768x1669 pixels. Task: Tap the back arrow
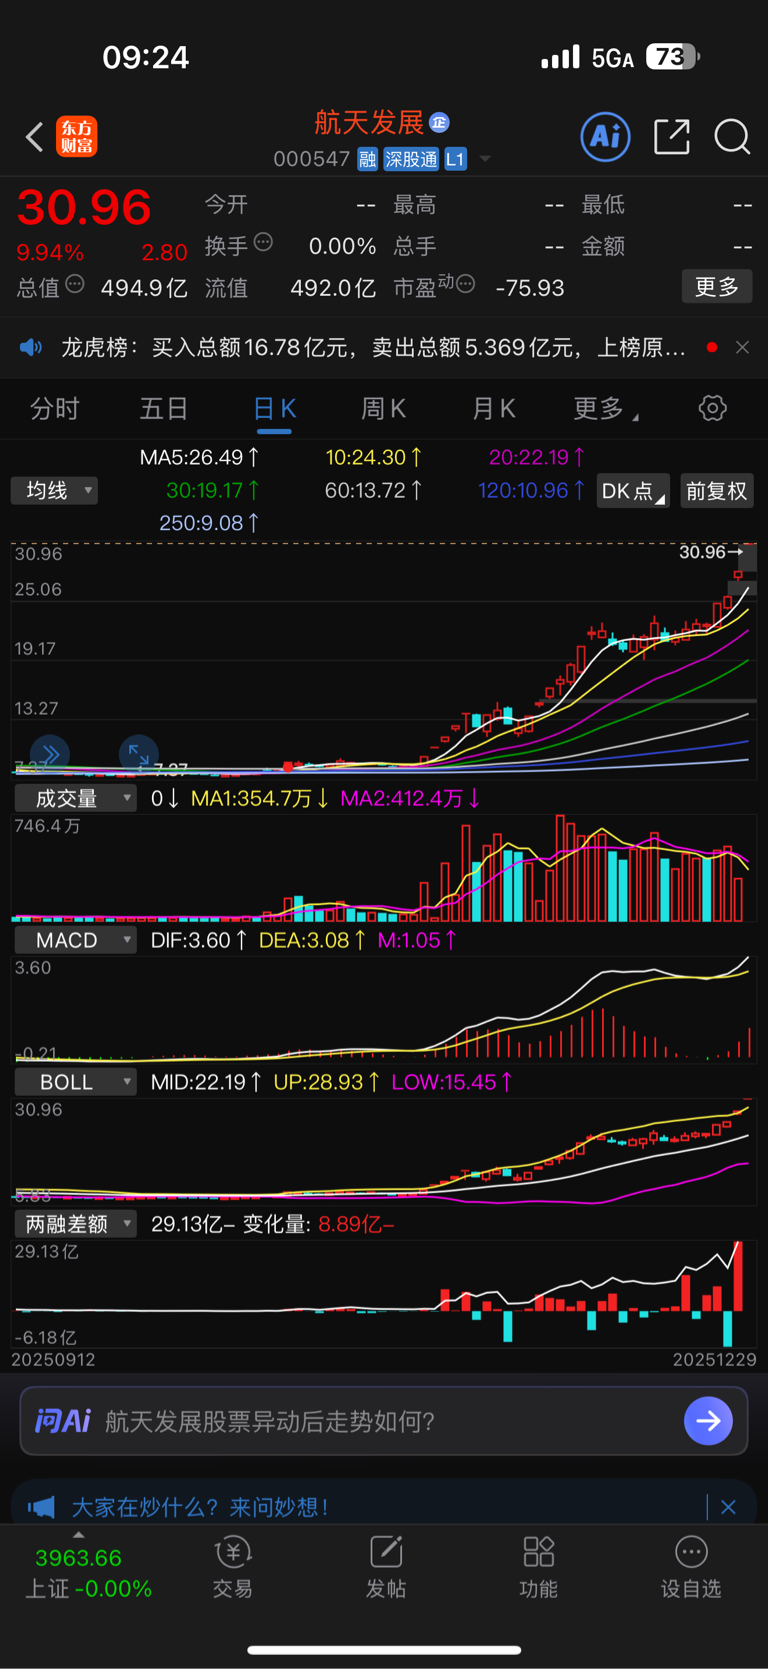[35, 137]
